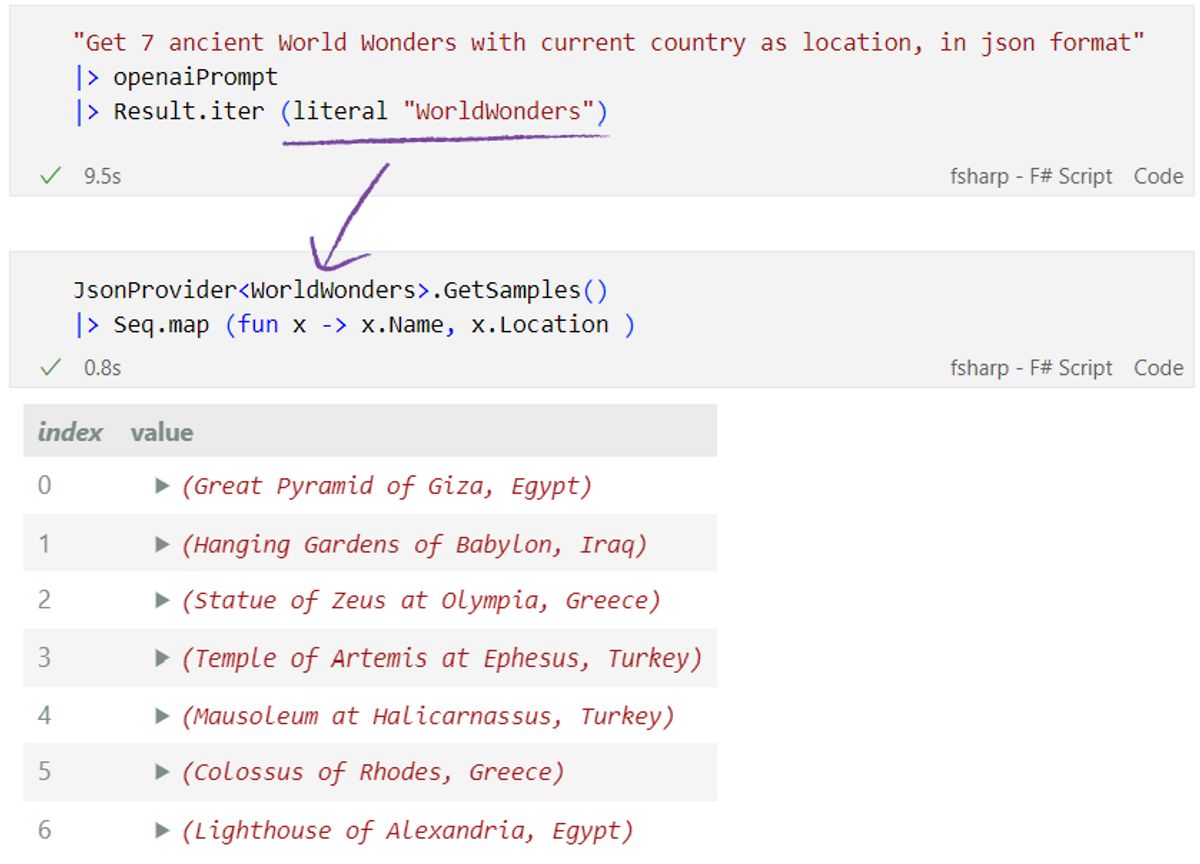Expand the Statue of Zeus at Olympia row
Image resolution: width=1200 pixels, height=864 pixels.
tap(162, 601)
